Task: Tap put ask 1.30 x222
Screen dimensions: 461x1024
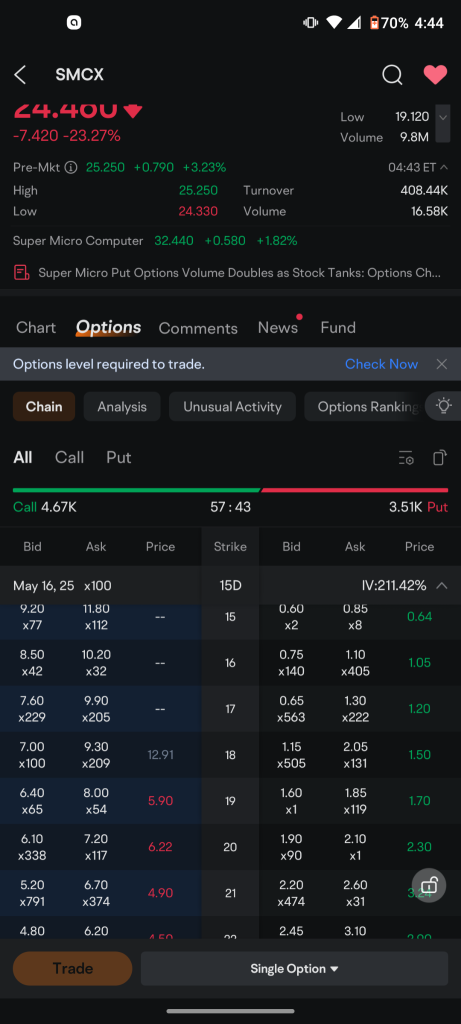Action: tap(355, 709)
